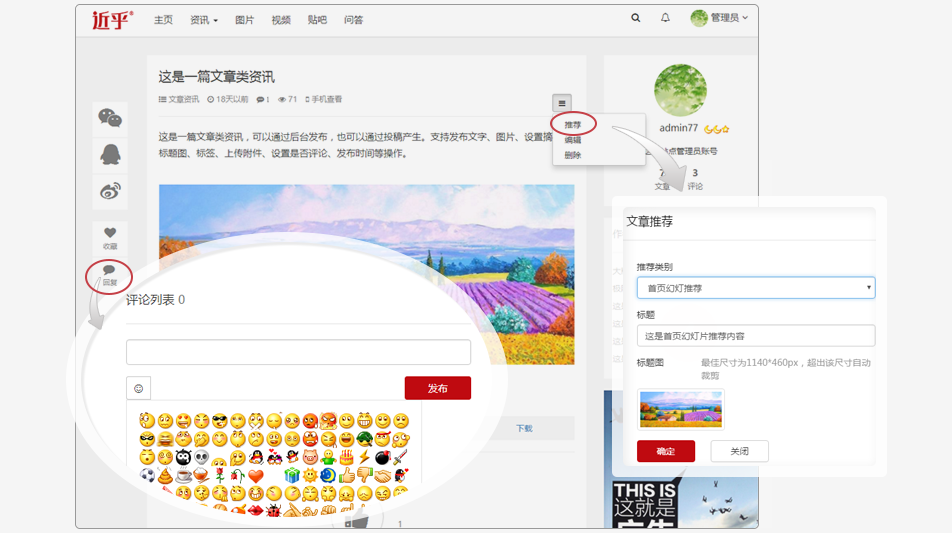Open the notifications bell icon
Image resolution: width=952 pixels, height=533 pixels.
pos(665,18)
